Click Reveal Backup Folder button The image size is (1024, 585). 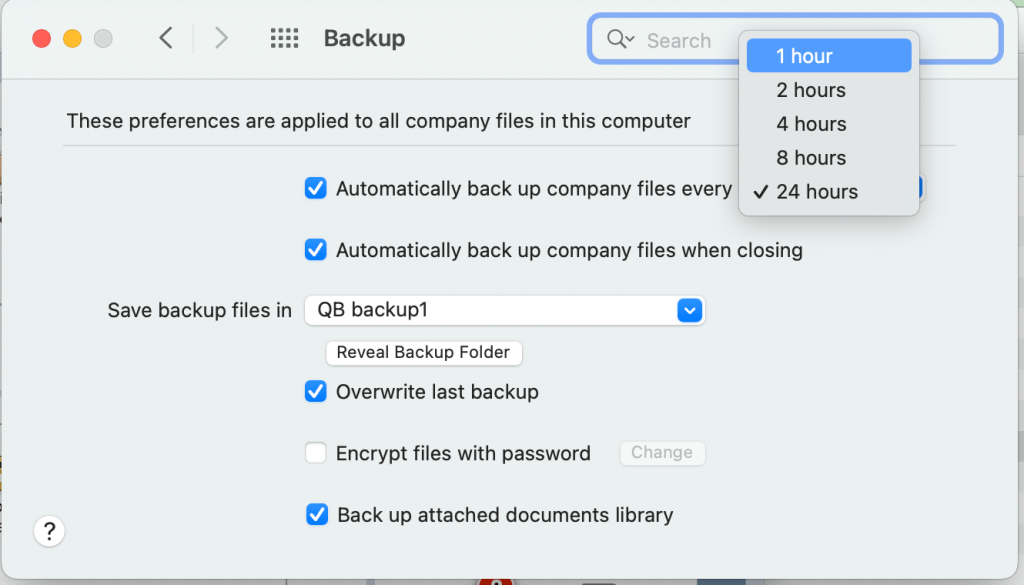(x=424, y=353)
